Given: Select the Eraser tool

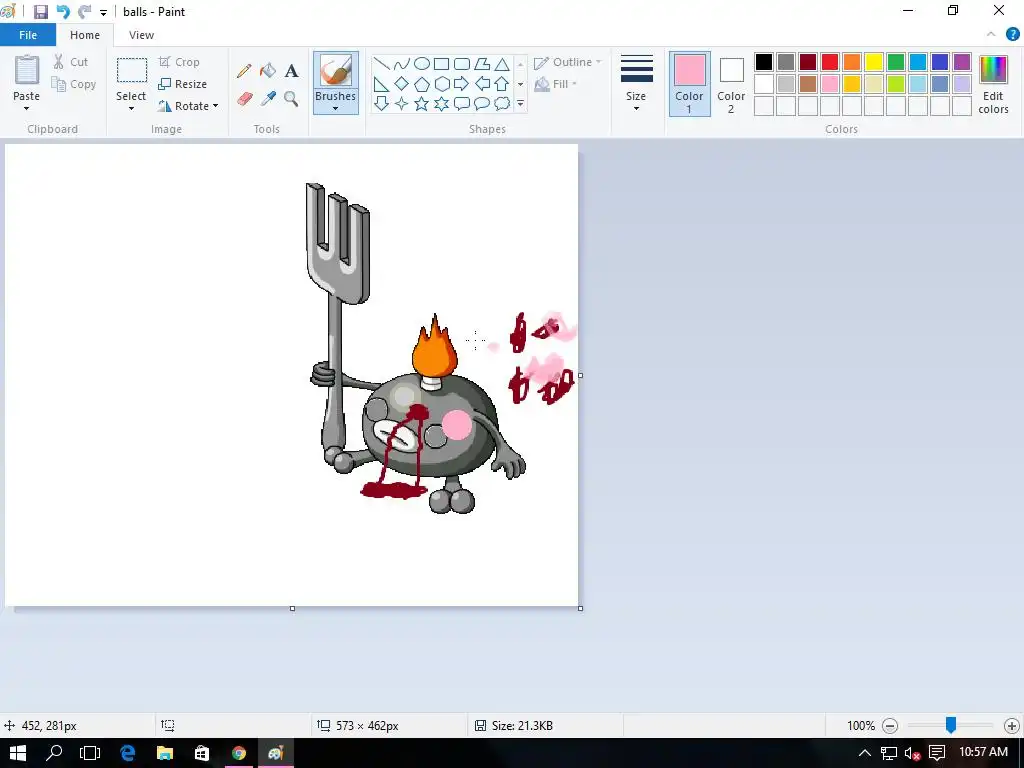Looking at the screenshot, I should [244, 99].
